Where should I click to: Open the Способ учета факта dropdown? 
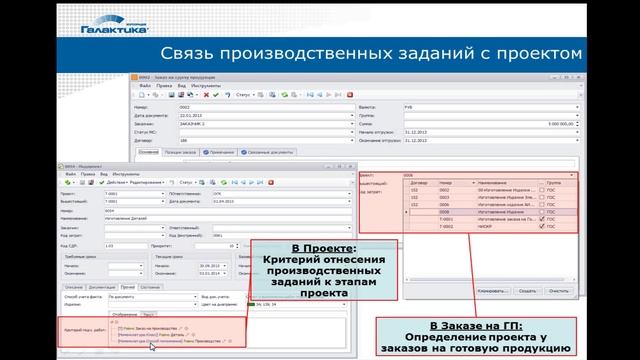click(195, 297)
